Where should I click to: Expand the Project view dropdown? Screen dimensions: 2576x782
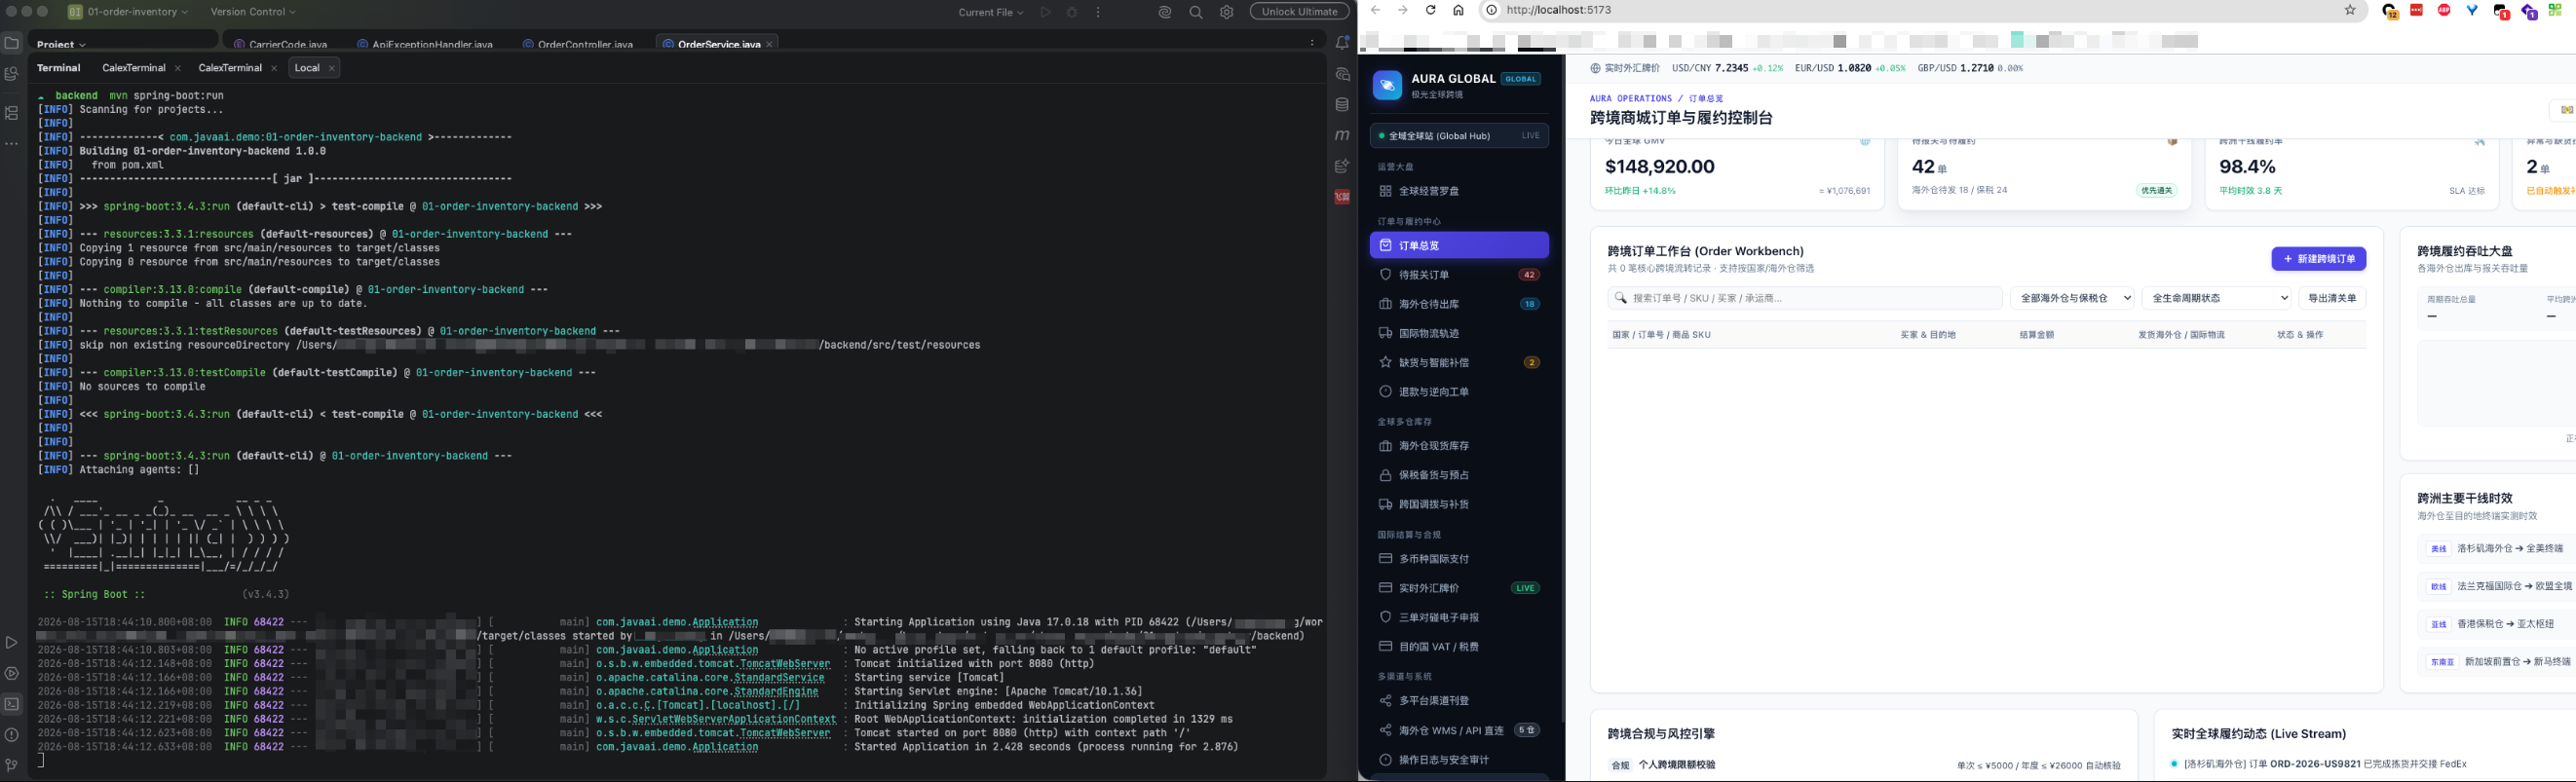tap(61, 45)
